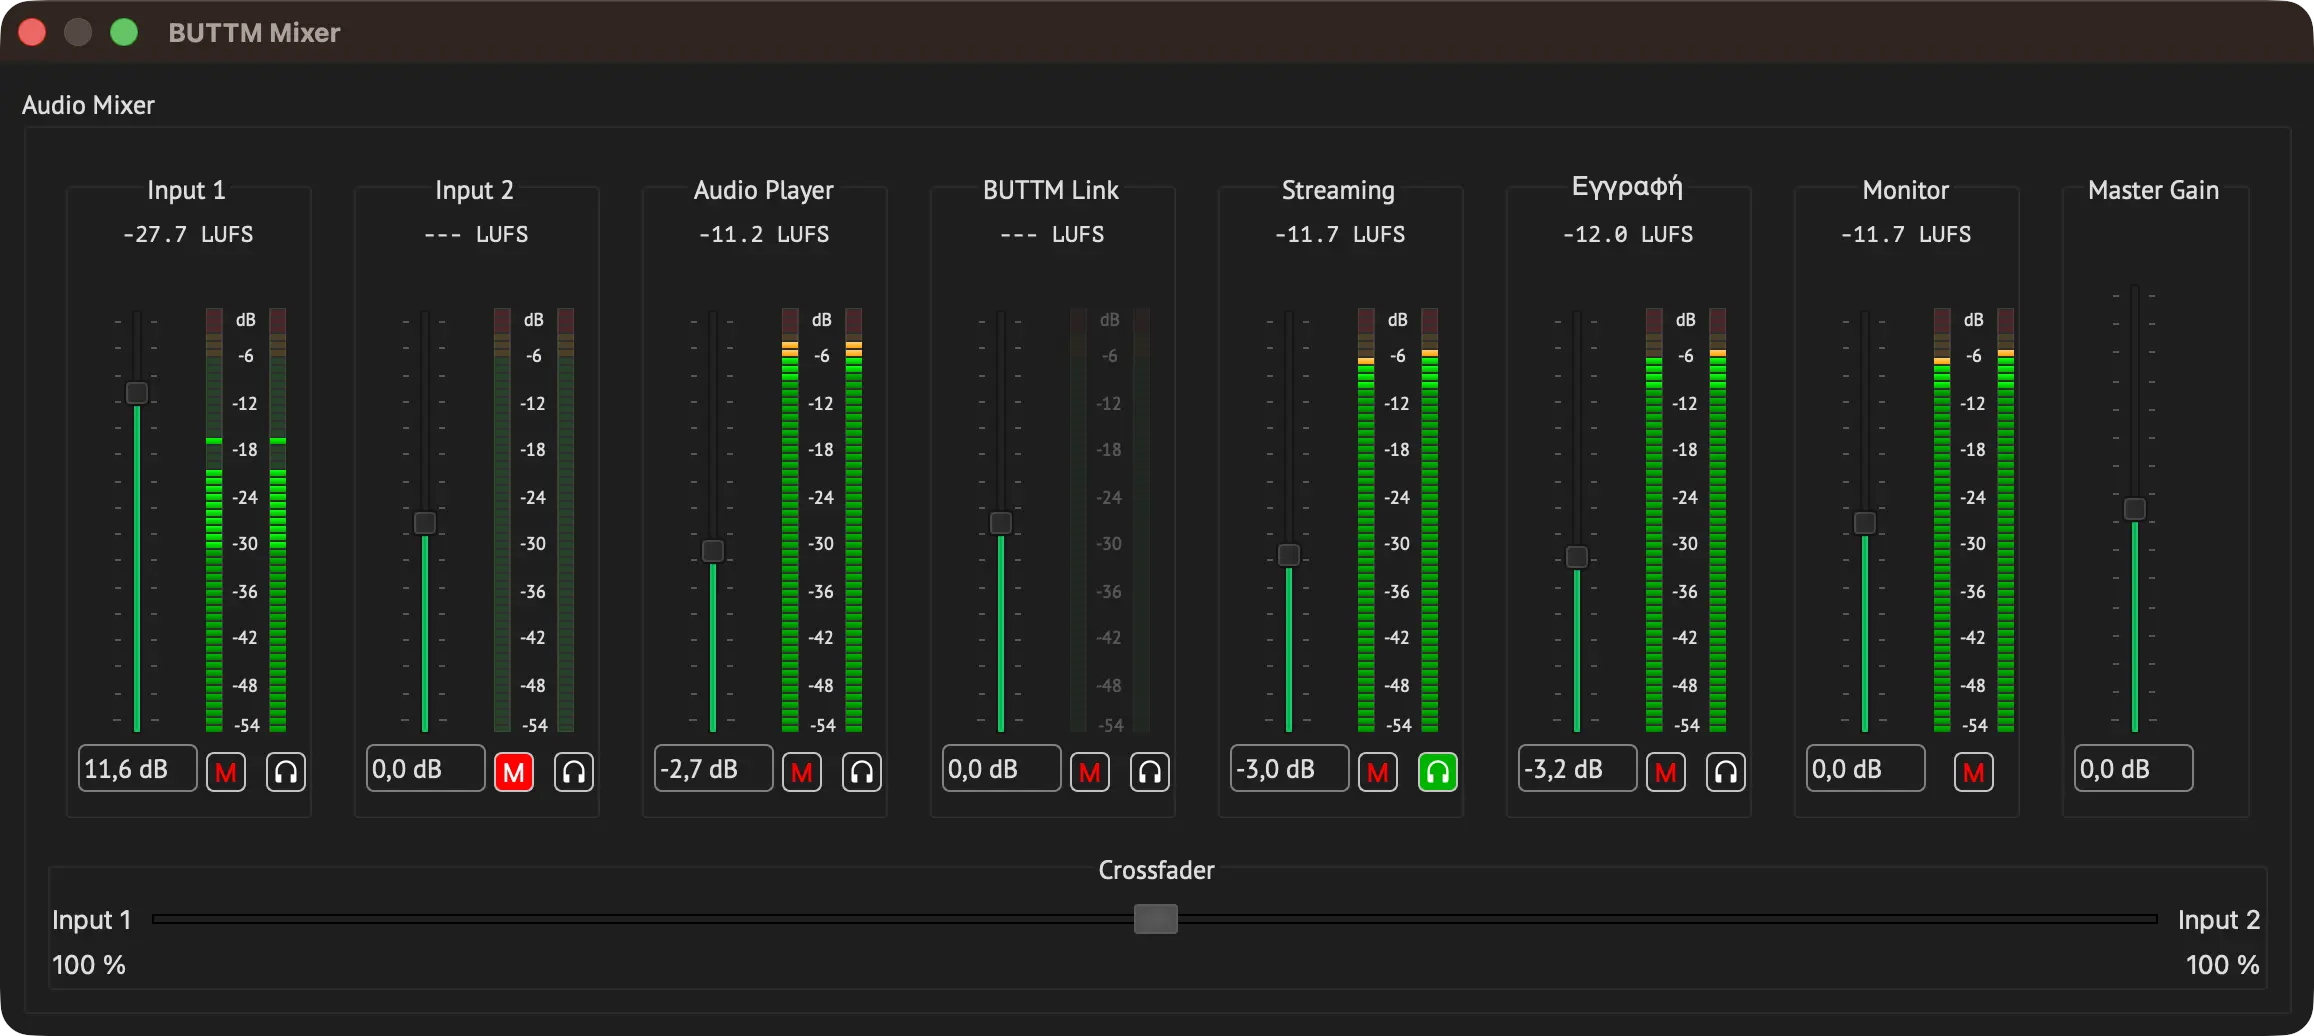The height and width of the screenshot is (1036, 2314).
Task: Click the Crossfader handle
Action: (1156, 919)
